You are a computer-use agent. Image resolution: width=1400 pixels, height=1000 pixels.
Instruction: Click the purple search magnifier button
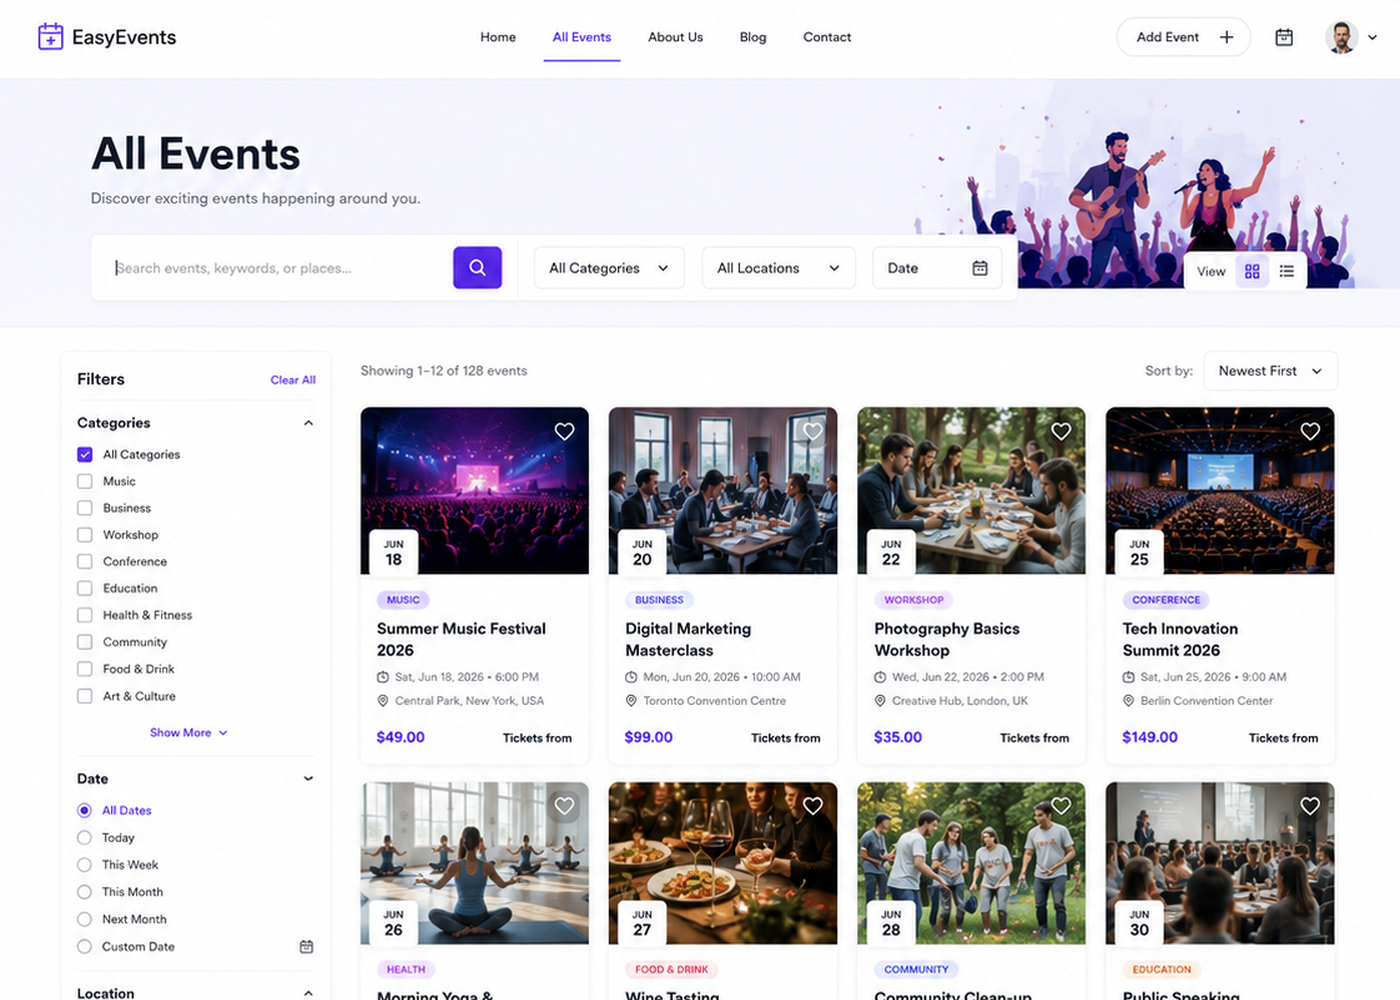pos(477,268)
